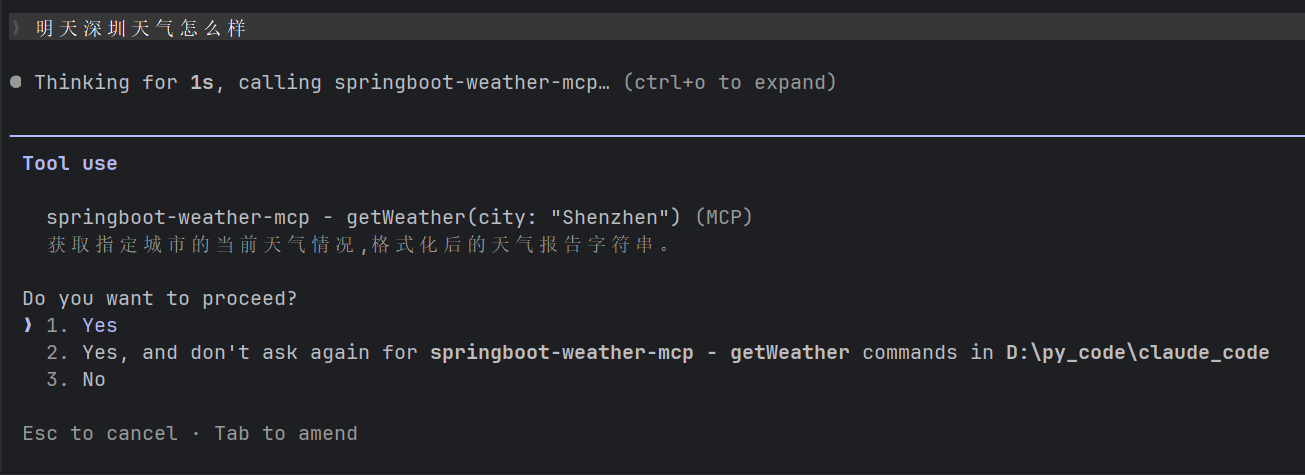Click the bold springboot-weather-mcp - getWeather text in option 2
Viewport: 1305px width, 475px height.
640,353
